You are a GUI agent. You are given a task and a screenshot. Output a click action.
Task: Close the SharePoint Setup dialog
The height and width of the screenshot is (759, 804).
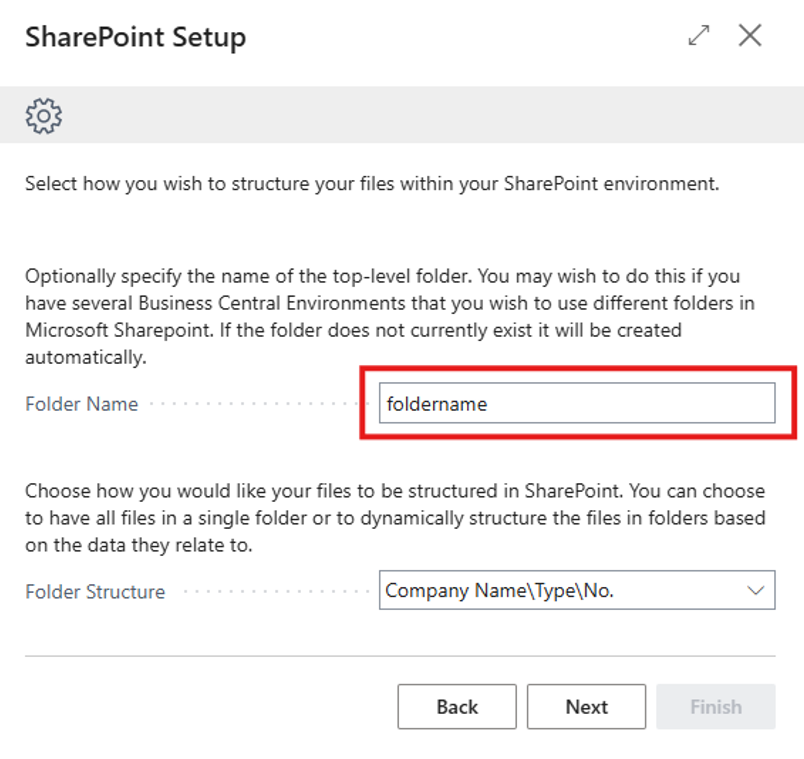[x=750, y=36]
